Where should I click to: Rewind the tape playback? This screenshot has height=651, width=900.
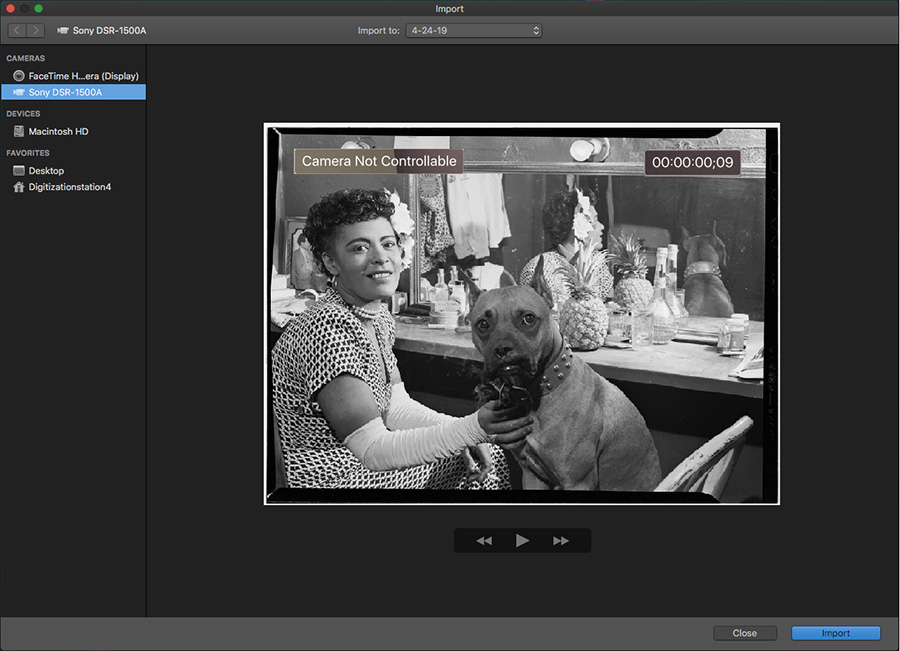tap(484, 541)
